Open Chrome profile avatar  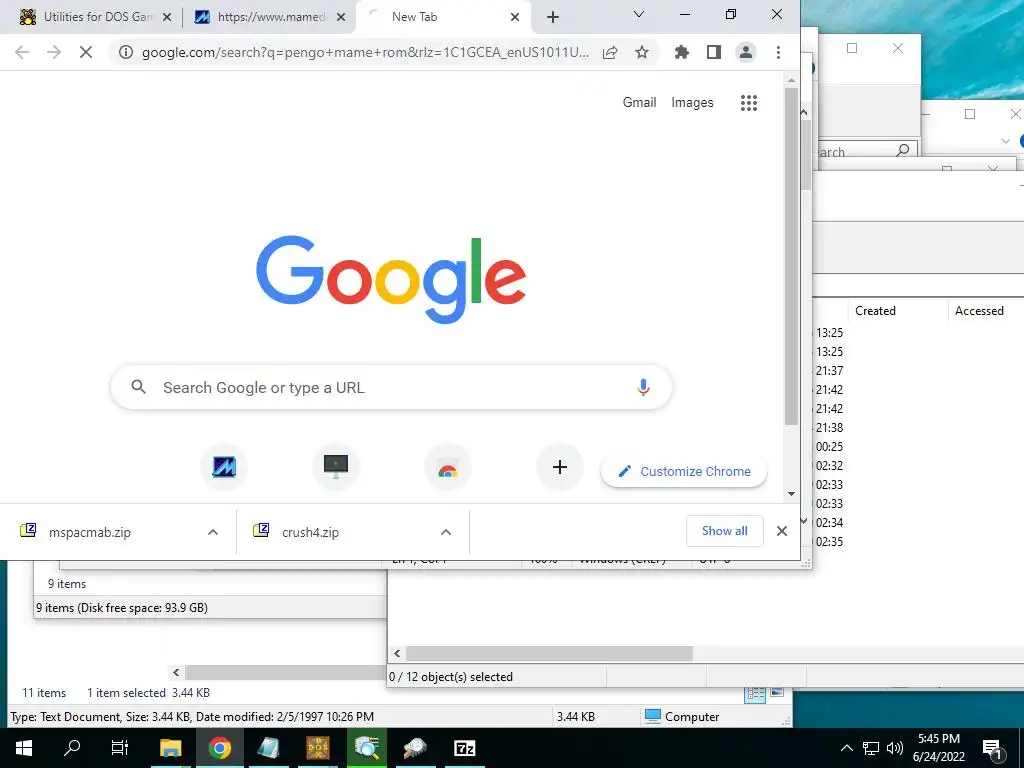[x=746, y=52]
